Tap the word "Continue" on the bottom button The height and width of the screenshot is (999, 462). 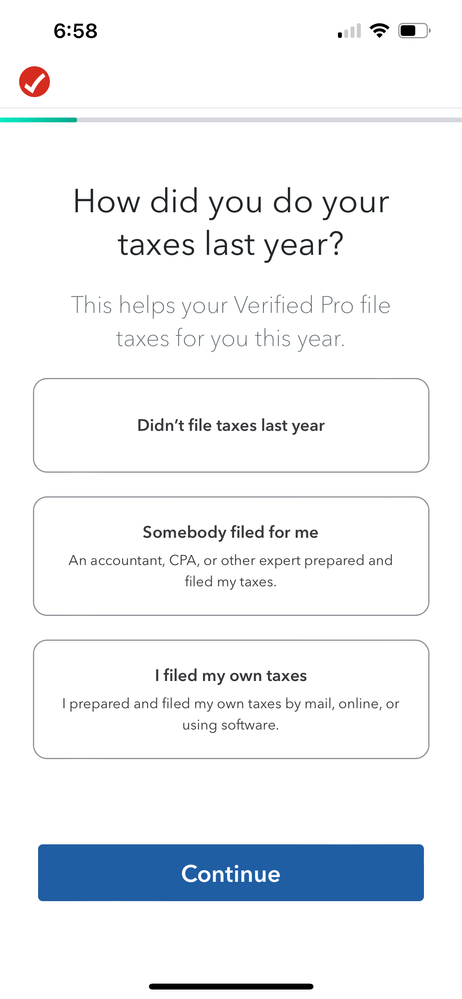pyautogui.click(x=231, y=873)
